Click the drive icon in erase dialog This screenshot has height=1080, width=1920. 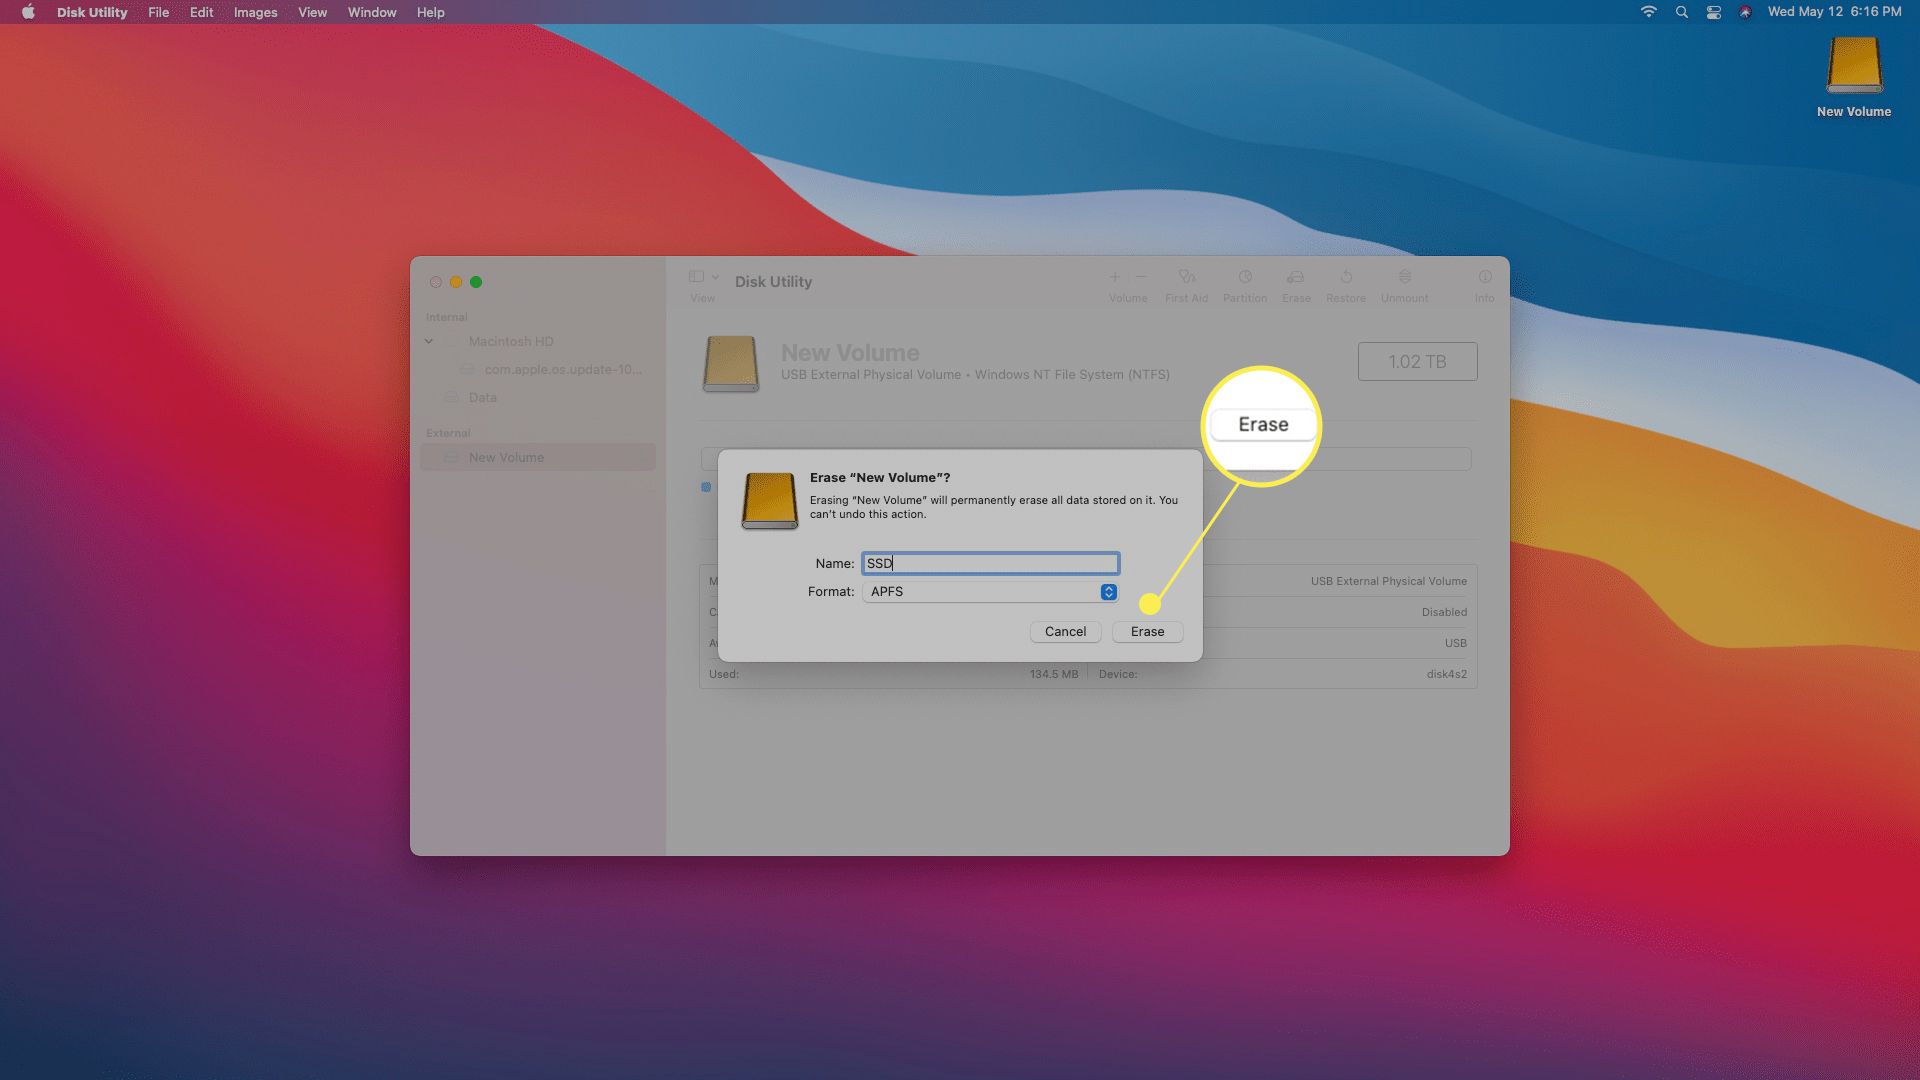(769, 500)
